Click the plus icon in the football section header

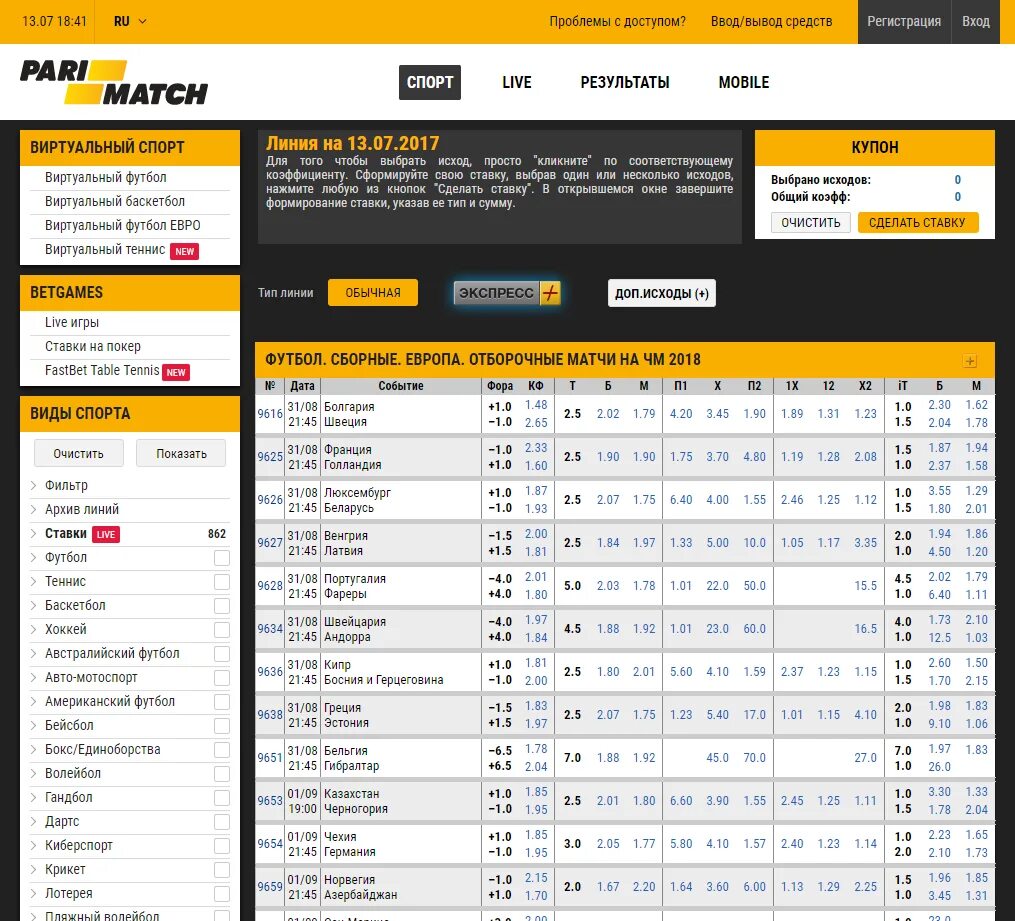click(x=969, y=361)
